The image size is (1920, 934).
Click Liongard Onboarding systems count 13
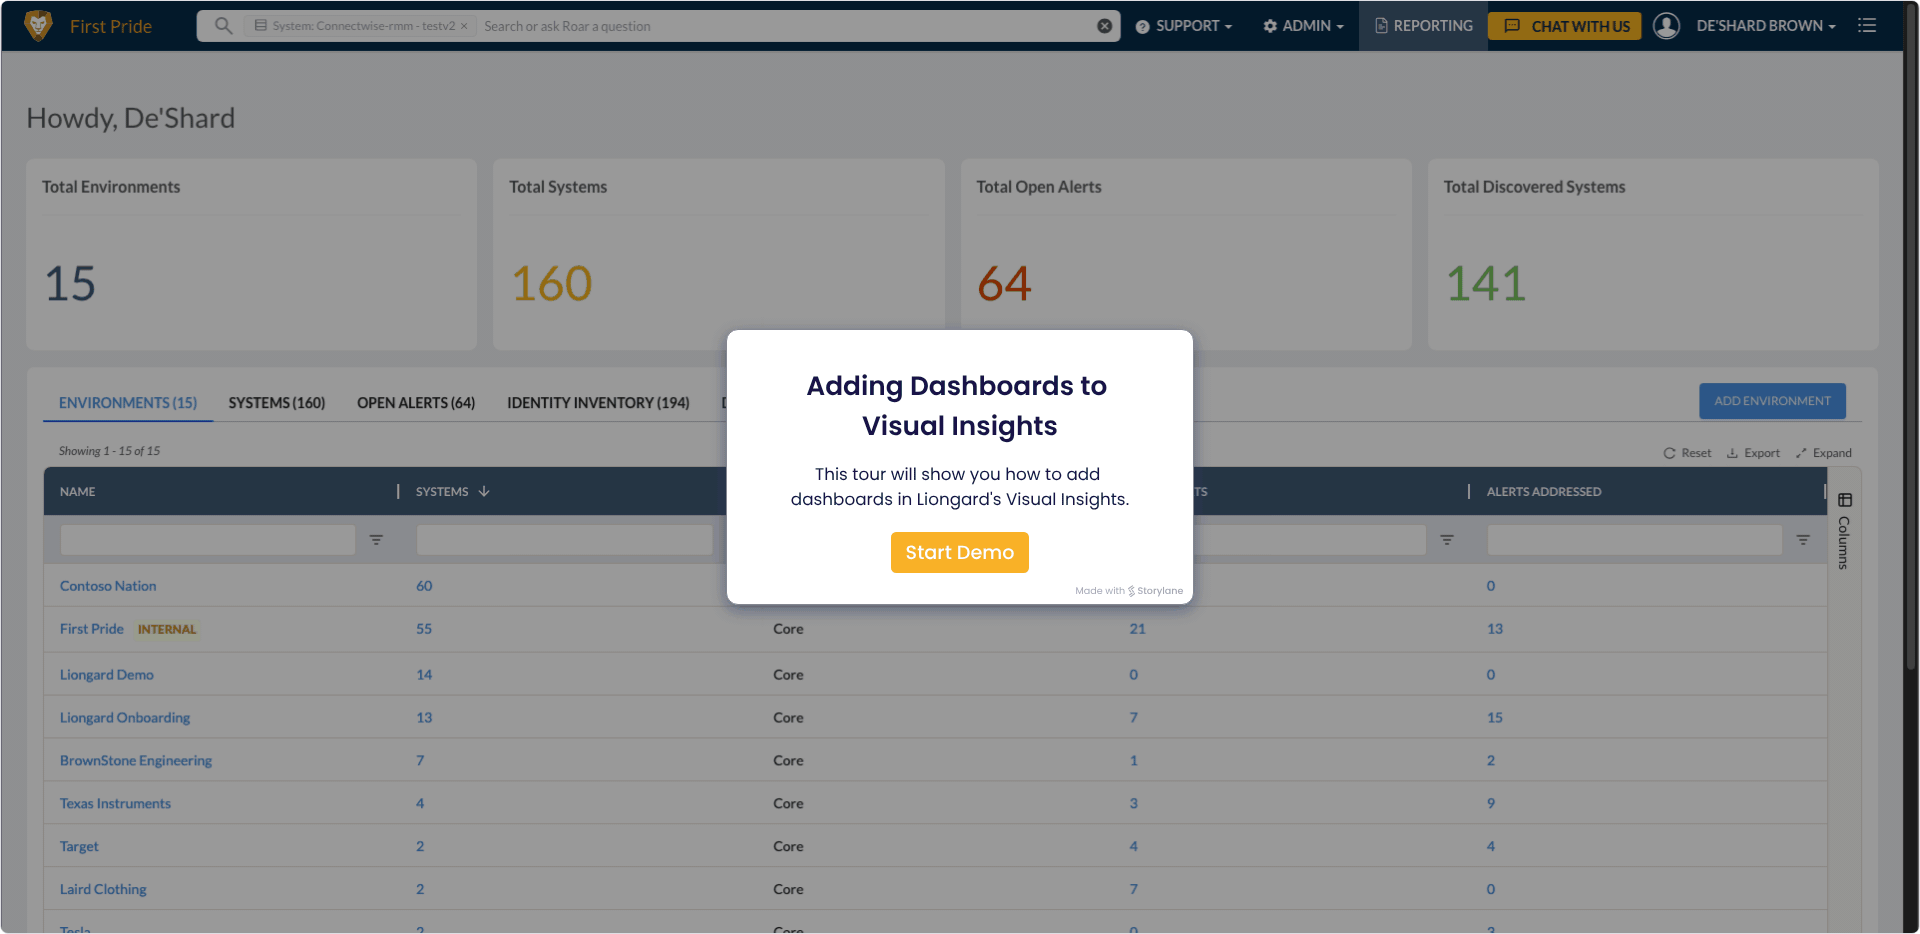pyautogui.click(x=424, y=718)
